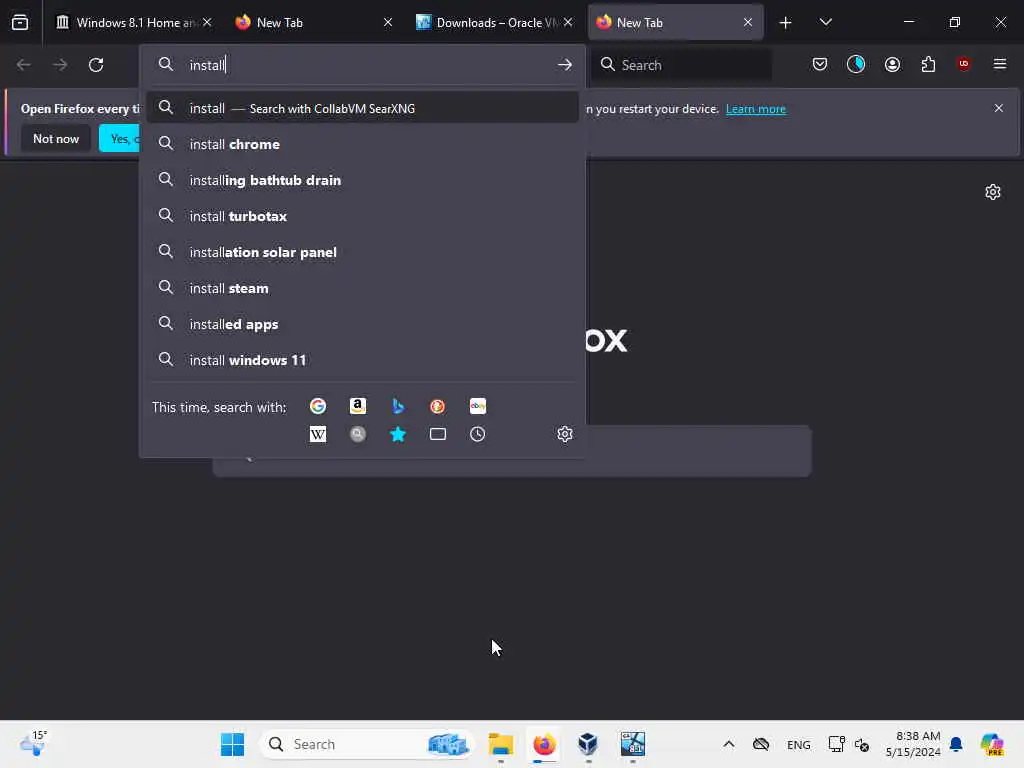The height and width of the screenshot is (768, 1024).
Task: Search with DuckDuckGo icon
Action: [x=438, y=406]
